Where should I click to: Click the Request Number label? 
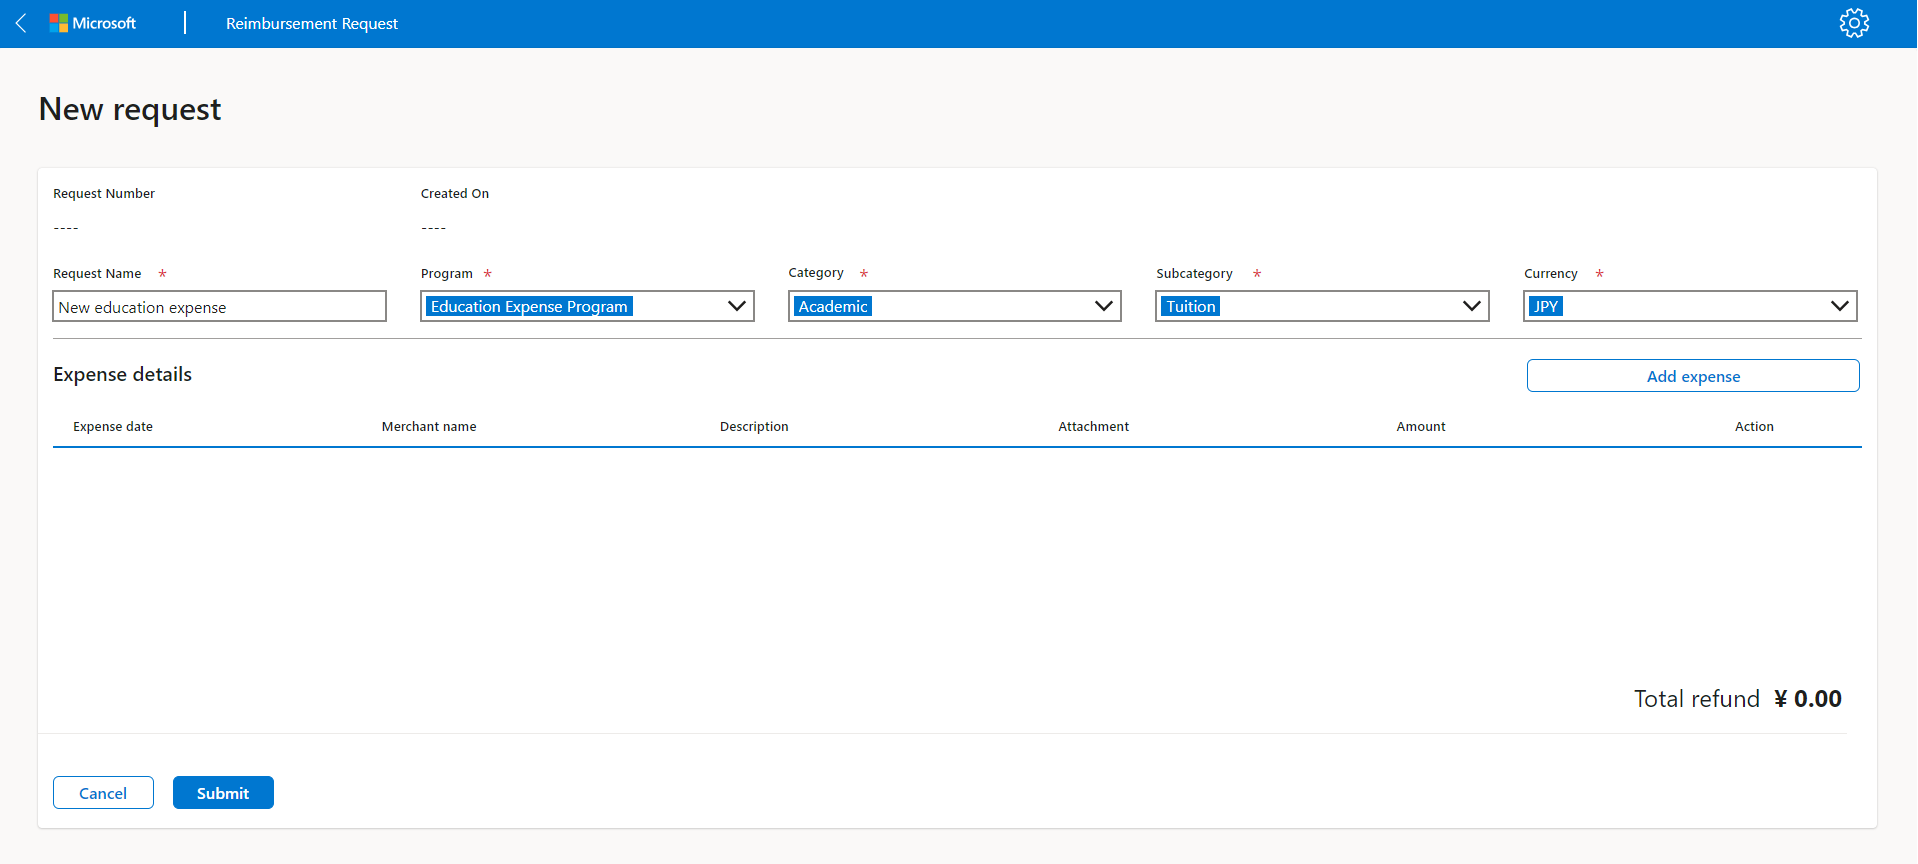pyautogui.click(x=104, y=193)
